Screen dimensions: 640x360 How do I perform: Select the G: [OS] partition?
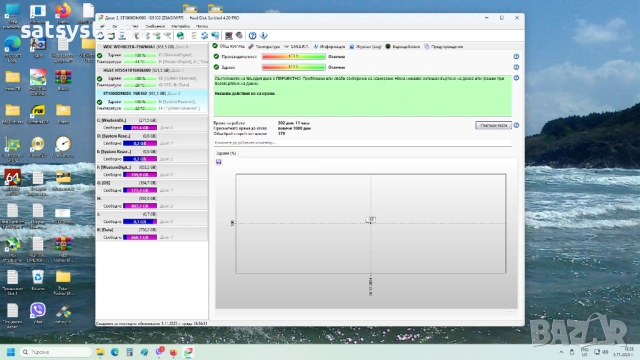tap(152, 187)
